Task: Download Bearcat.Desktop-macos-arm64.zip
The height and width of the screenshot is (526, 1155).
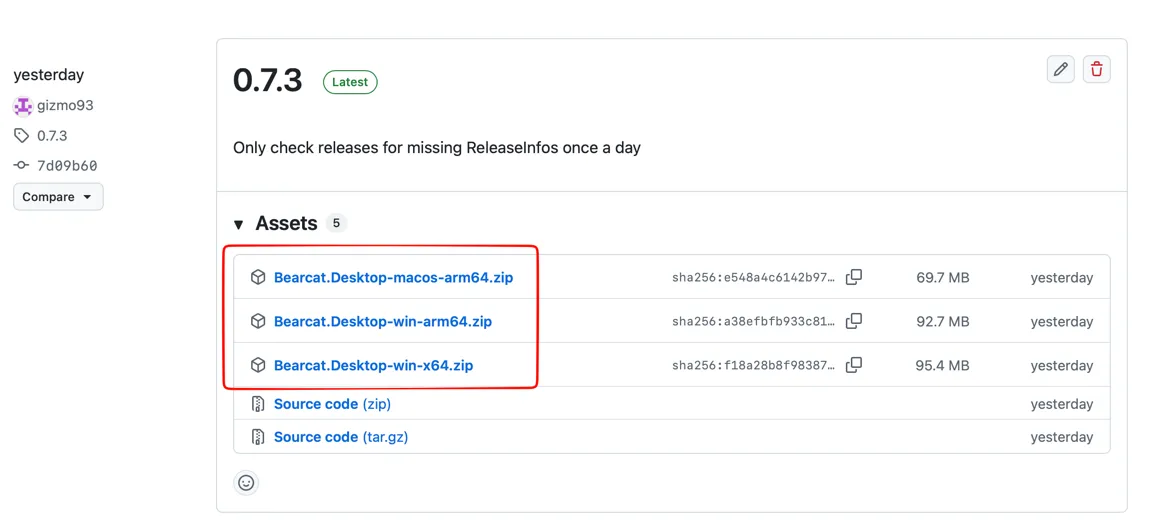Action: pos(393,278)
